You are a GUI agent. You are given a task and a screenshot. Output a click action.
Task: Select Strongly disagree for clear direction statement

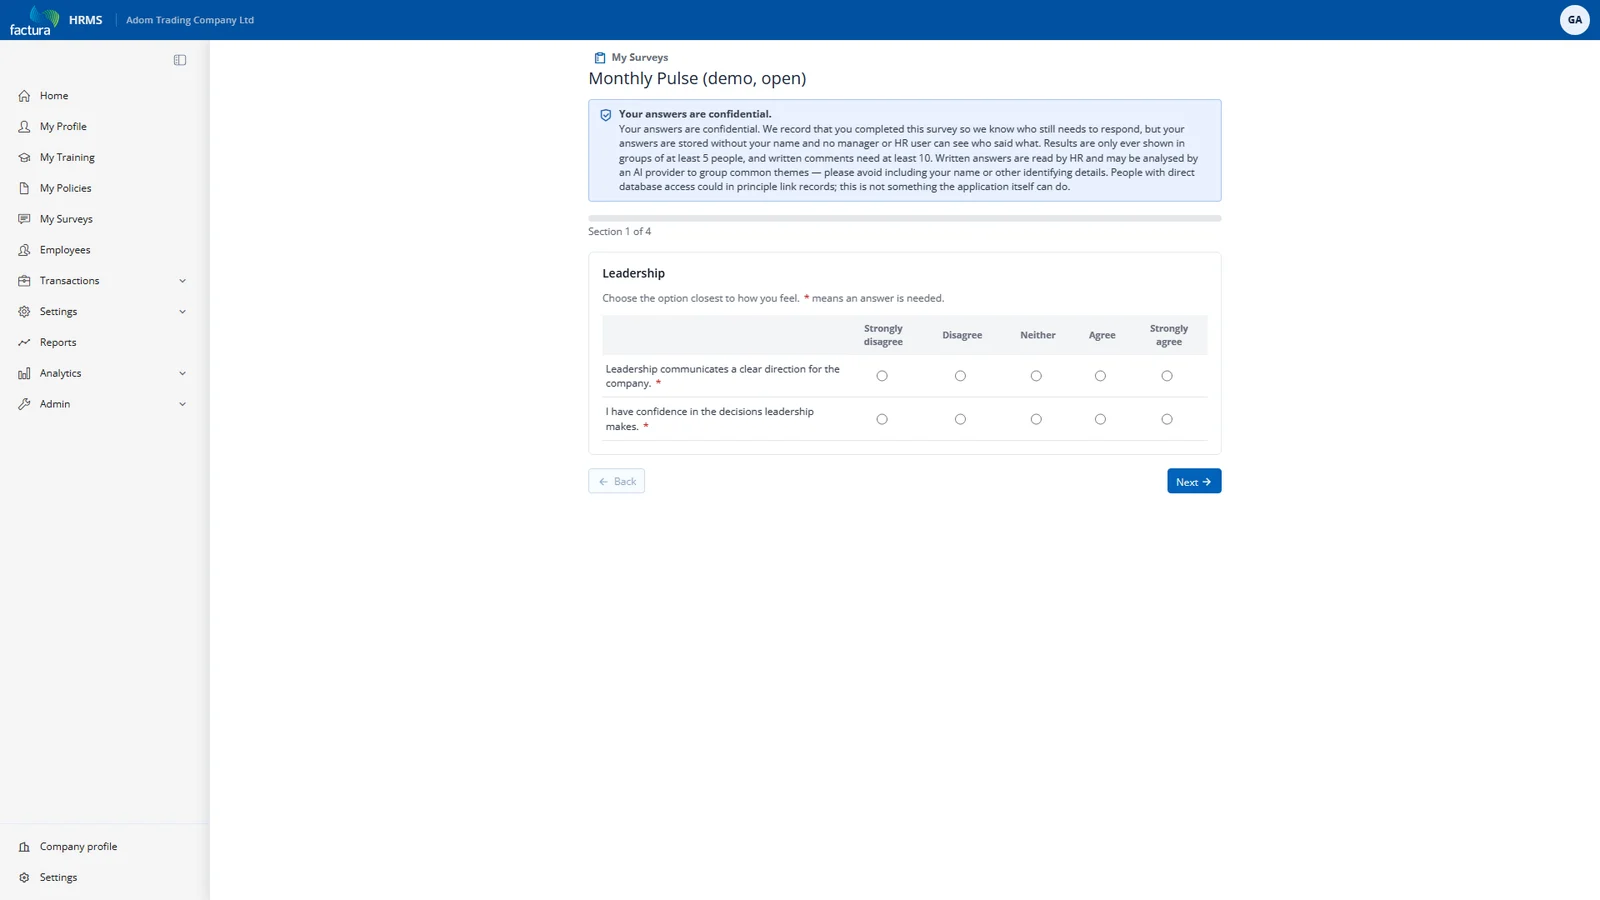[882, 376]
